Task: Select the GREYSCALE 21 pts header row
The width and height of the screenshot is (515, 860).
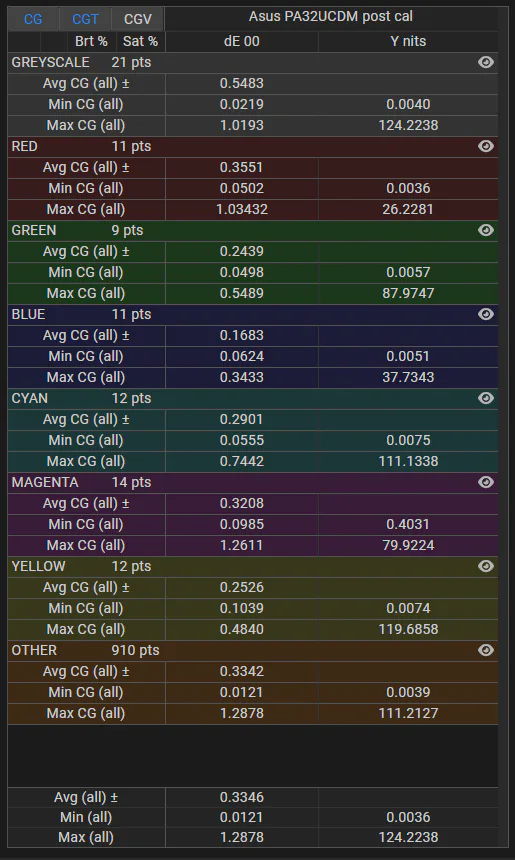Action: pos(253,63)
